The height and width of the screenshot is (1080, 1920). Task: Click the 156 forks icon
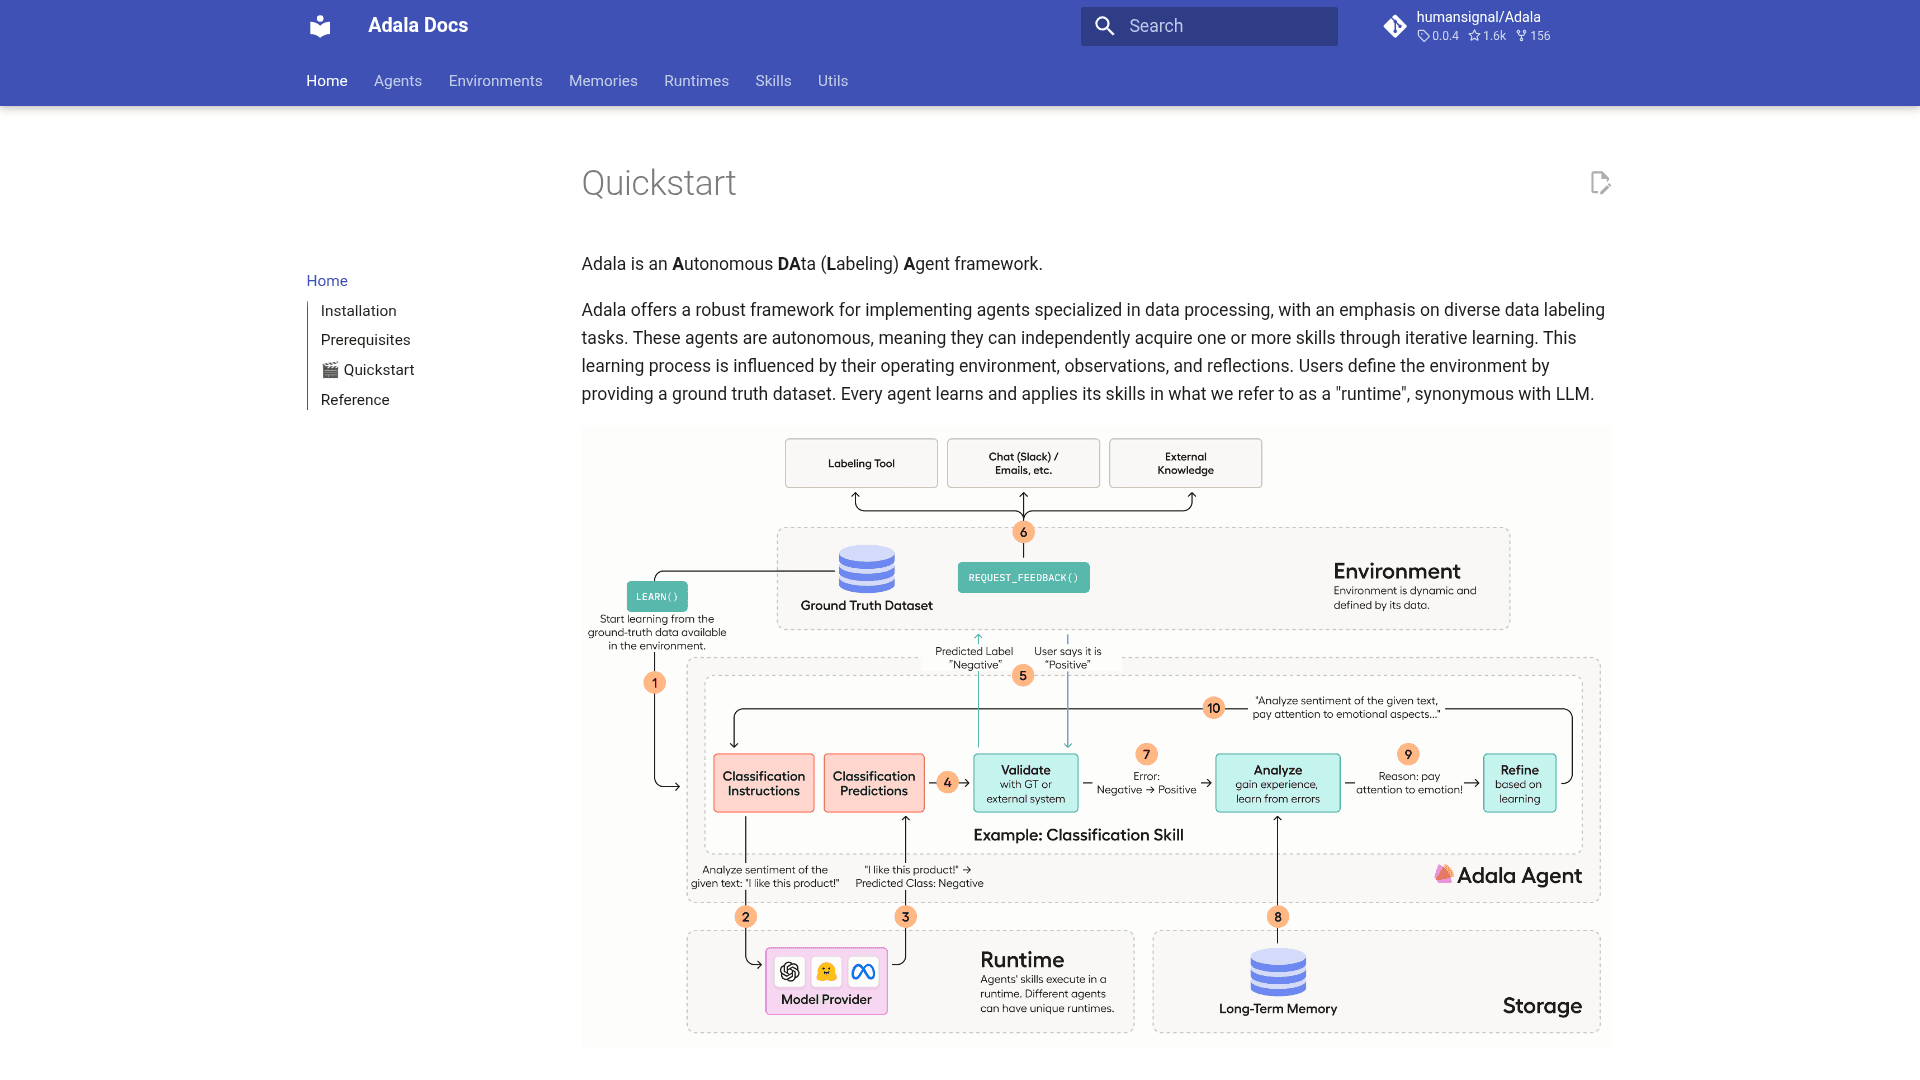coord(1521,36)
